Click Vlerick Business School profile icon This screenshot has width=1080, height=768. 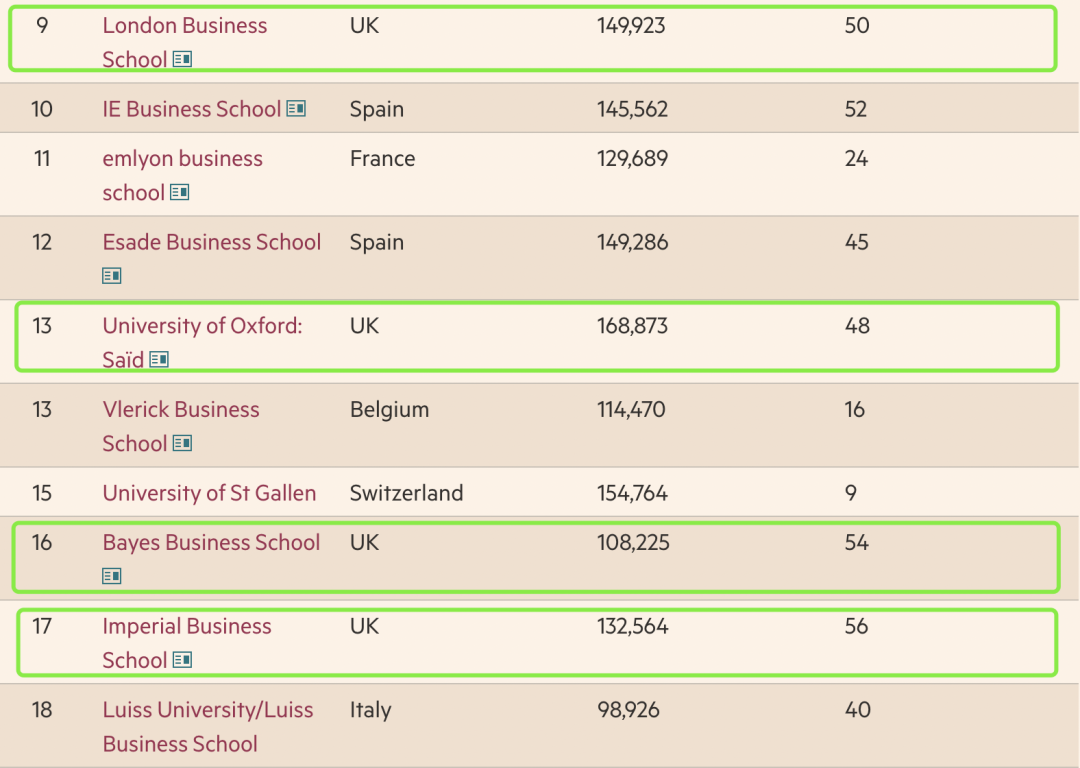coord(183,443)
